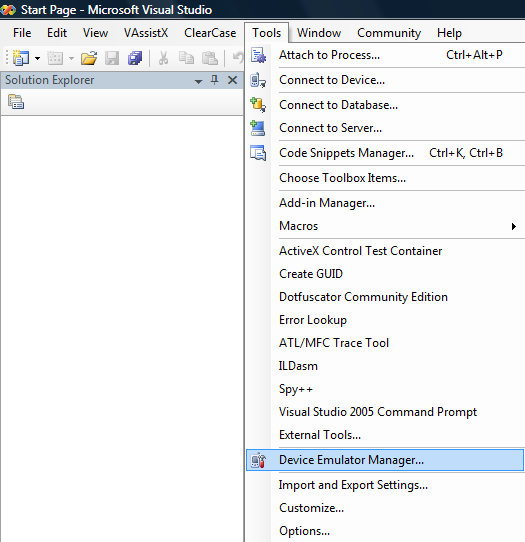
Task: Open the Add-in Manager
Action: [x=385, y=203]
